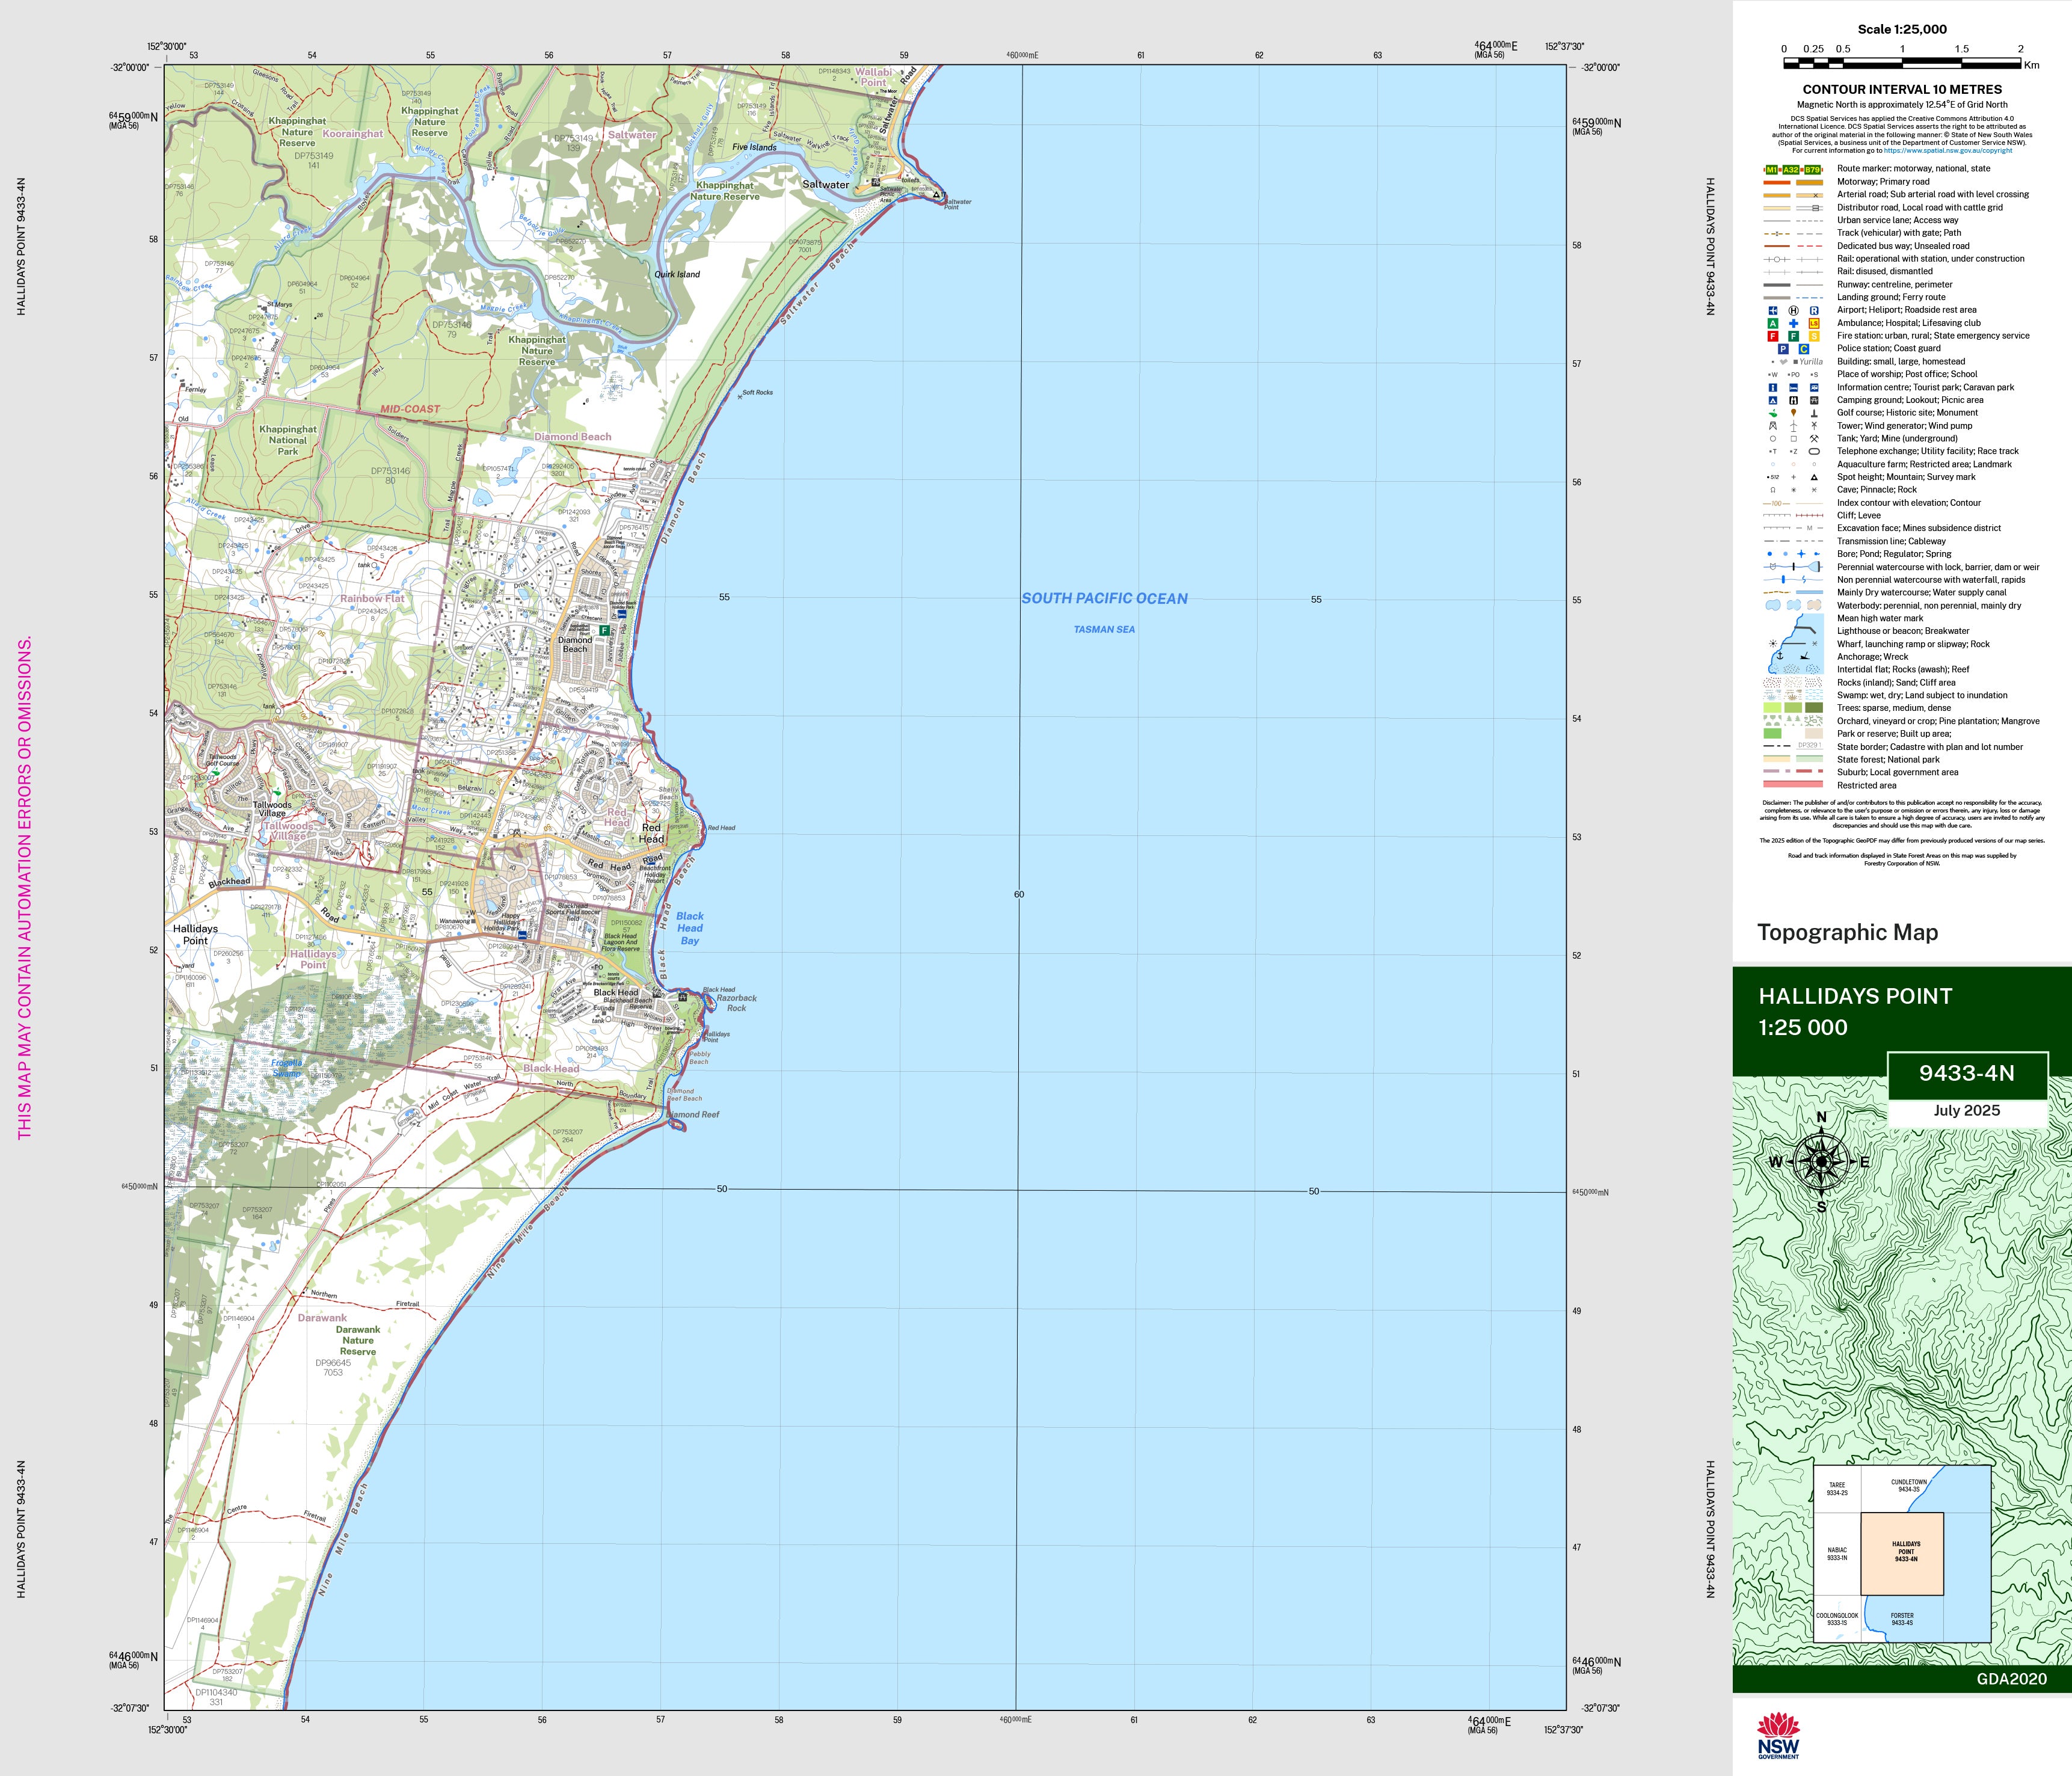
Task: Click the Police station P legend icon
Action: coord(1783,349)
